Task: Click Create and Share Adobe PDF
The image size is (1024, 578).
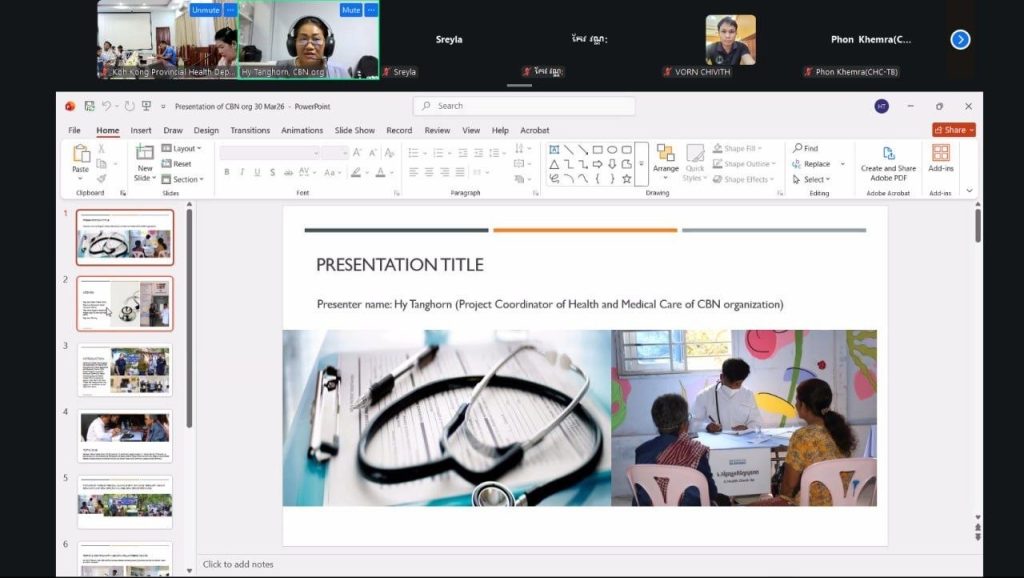Action: click(x=888, y=161)
